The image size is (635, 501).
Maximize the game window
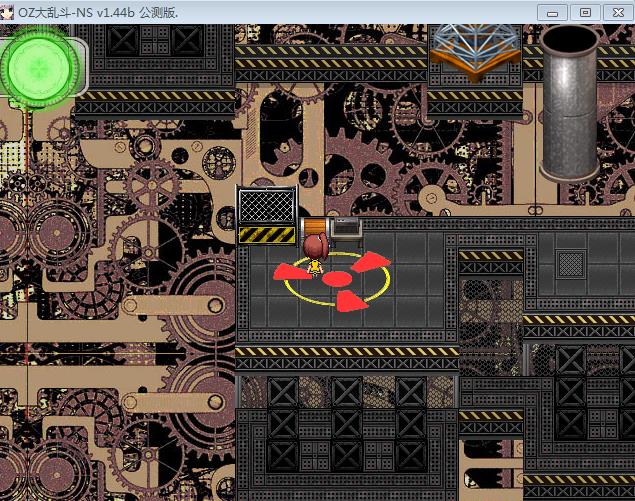[x=585, y=13]
